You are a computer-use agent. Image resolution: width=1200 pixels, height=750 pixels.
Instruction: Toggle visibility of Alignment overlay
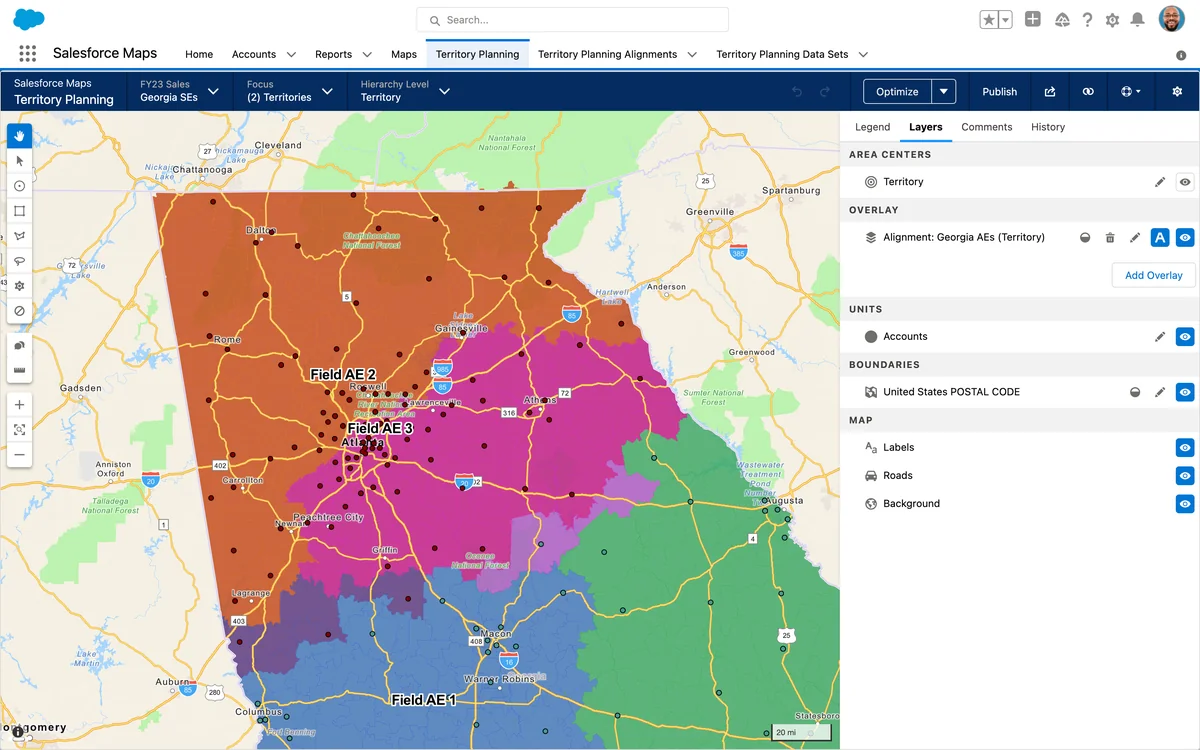click(1185, 238)
